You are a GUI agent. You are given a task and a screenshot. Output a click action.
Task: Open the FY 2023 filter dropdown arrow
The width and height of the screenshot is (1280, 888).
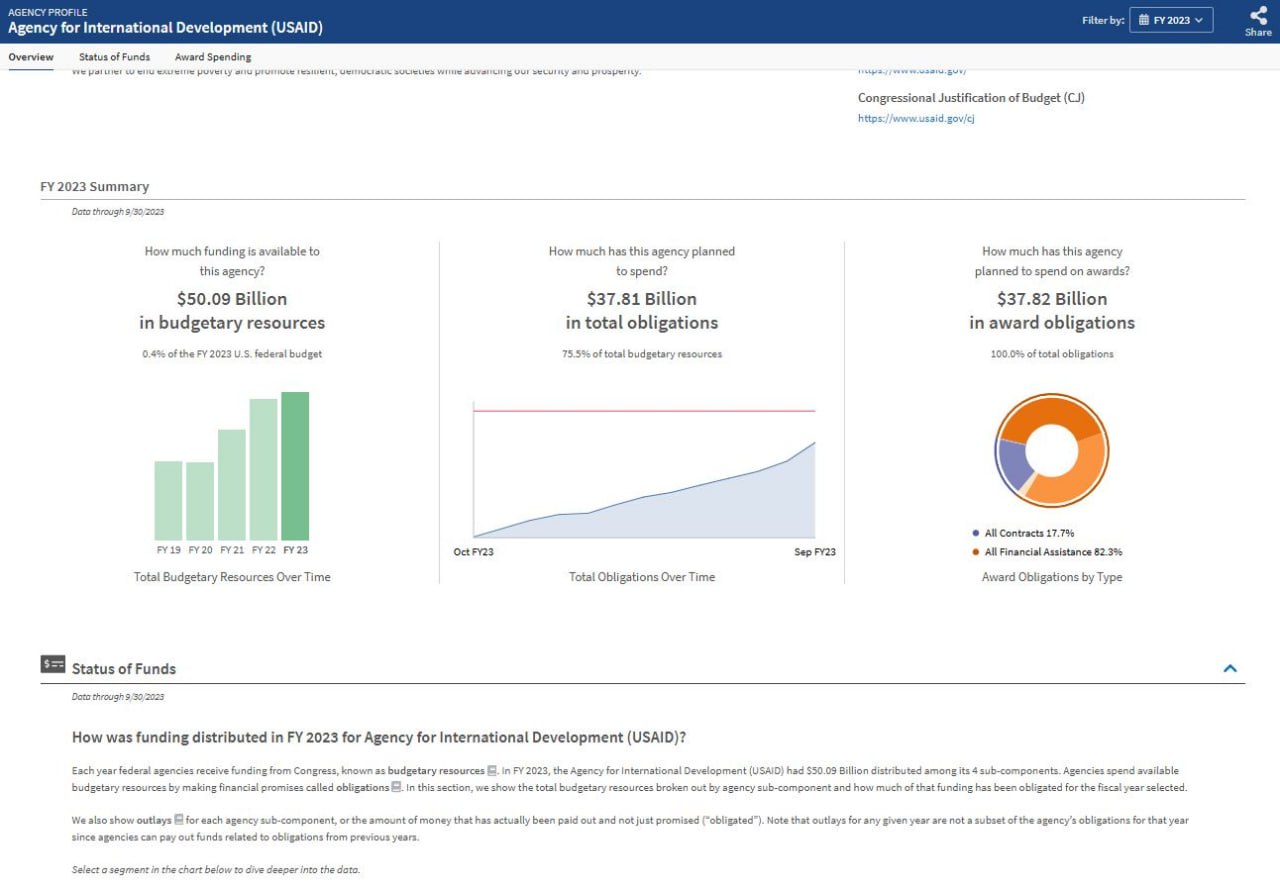coord(1199,20)
